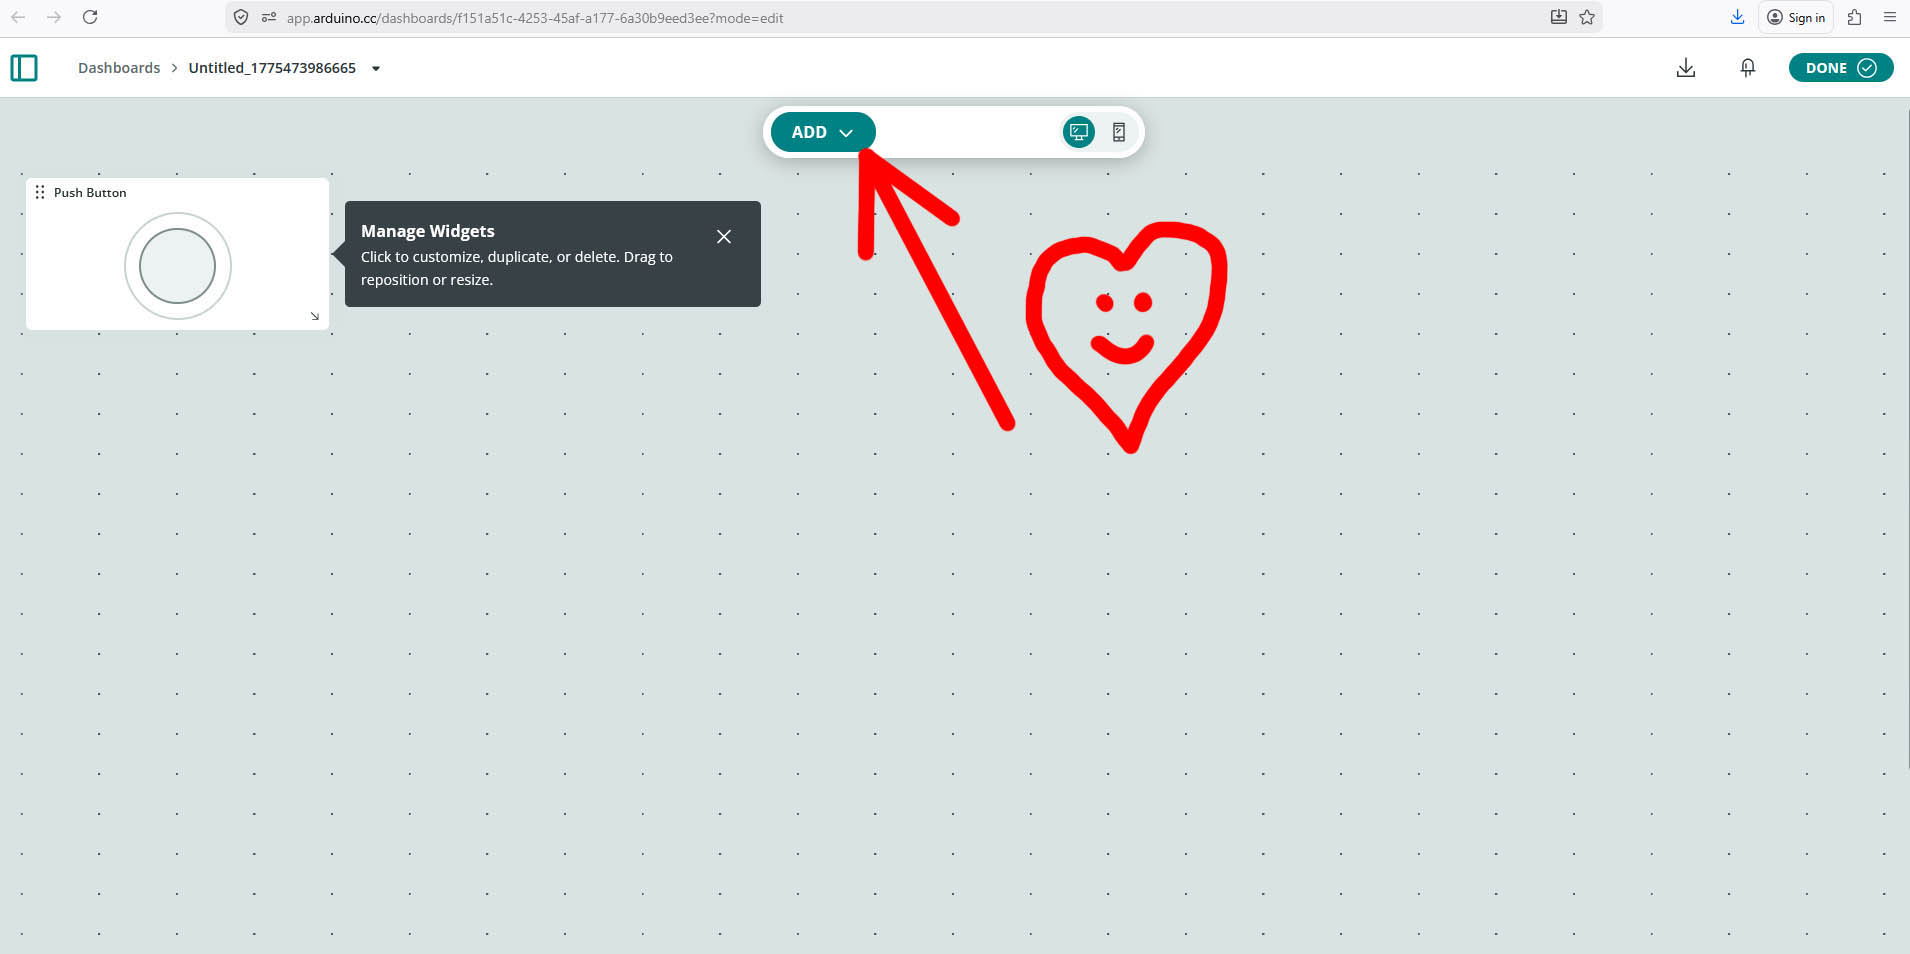Open site permissions icon in address bar
Viewport: 1910px width, 954px height.
269,17
